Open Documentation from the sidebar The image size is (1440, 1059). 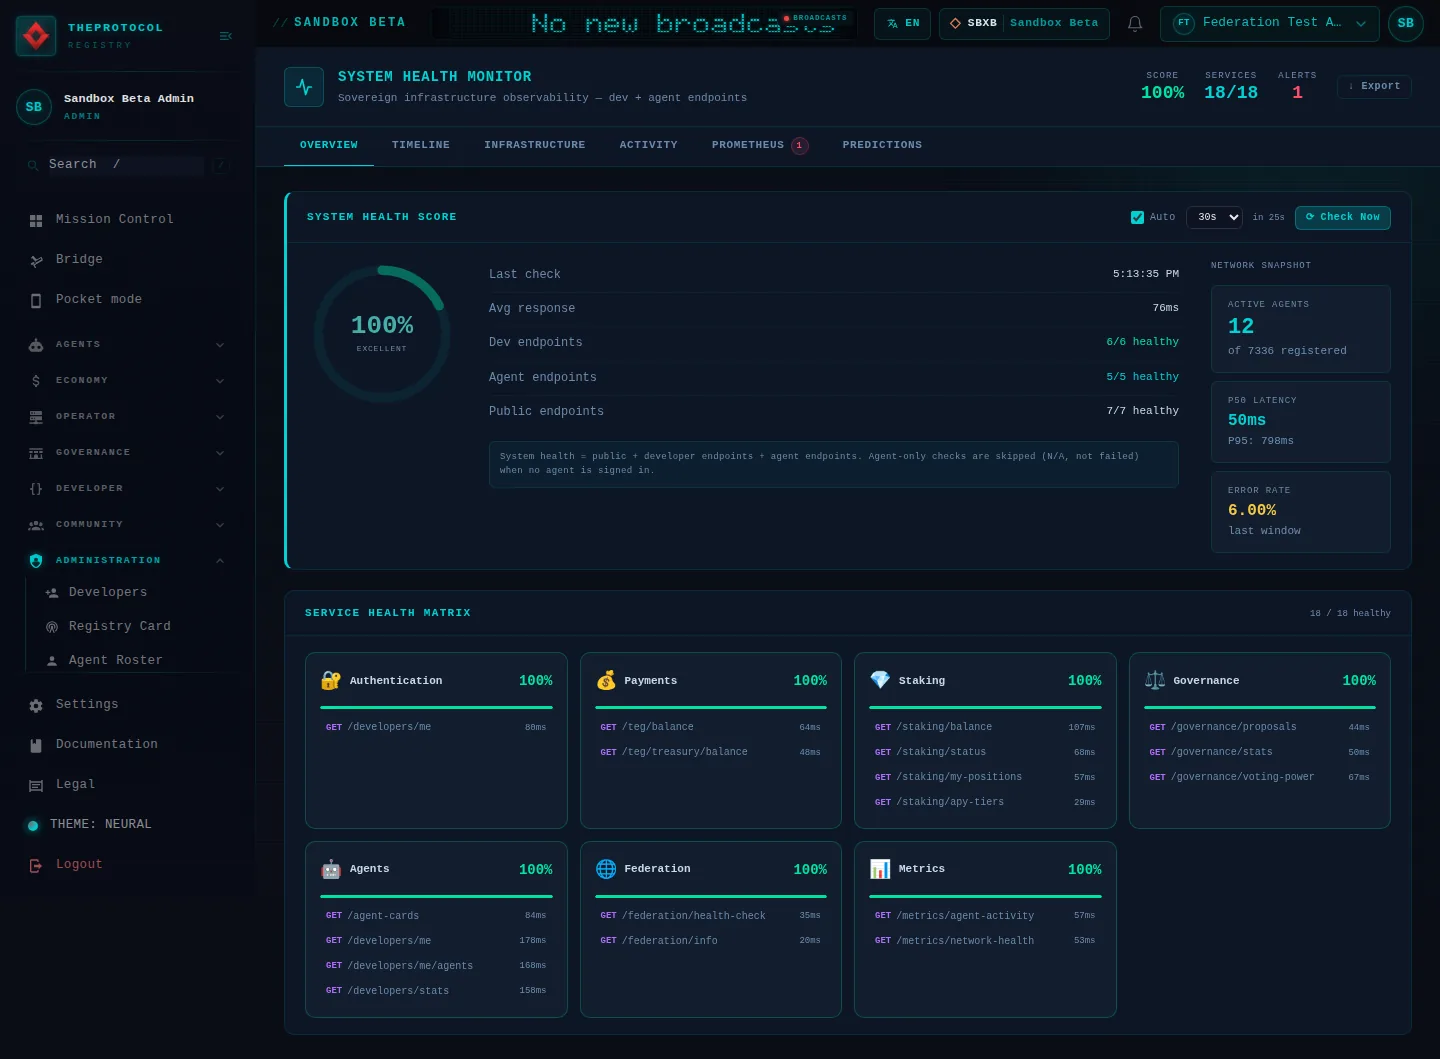click(x=127, y=744)
